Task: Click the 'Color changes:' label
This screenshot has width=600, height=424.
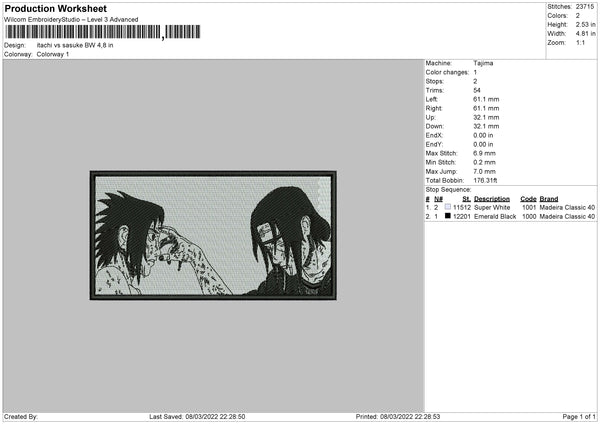Action: point(447,72)
